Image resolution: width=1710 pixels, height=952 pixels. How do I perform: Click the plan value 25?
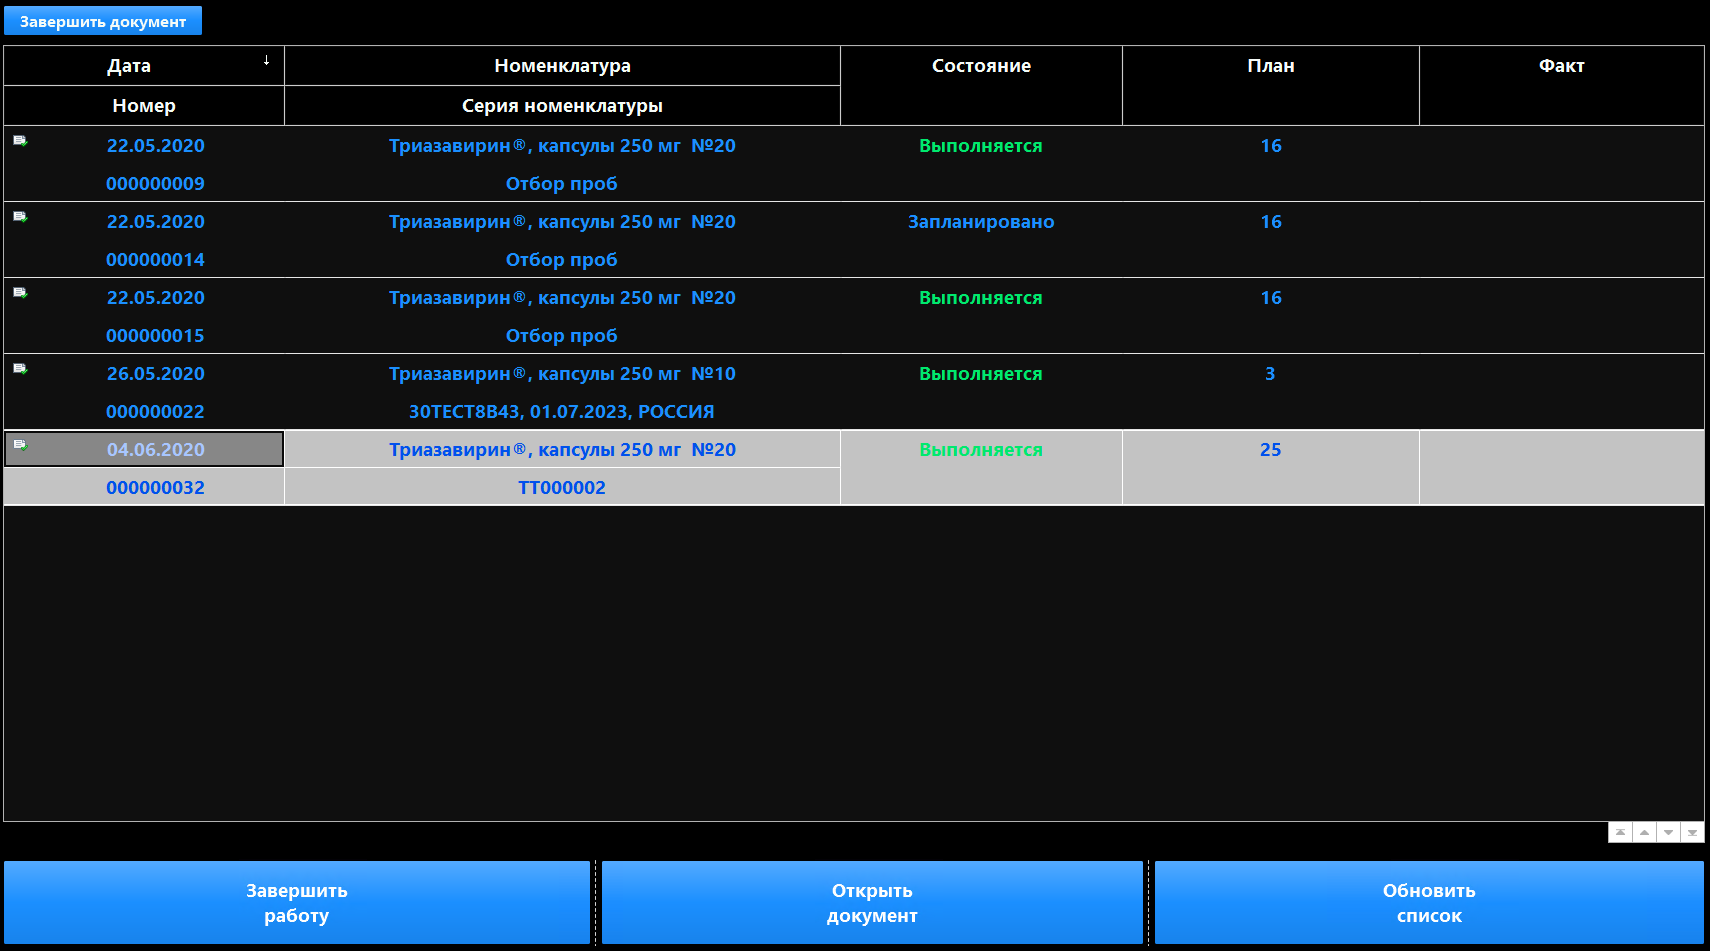1270,450
